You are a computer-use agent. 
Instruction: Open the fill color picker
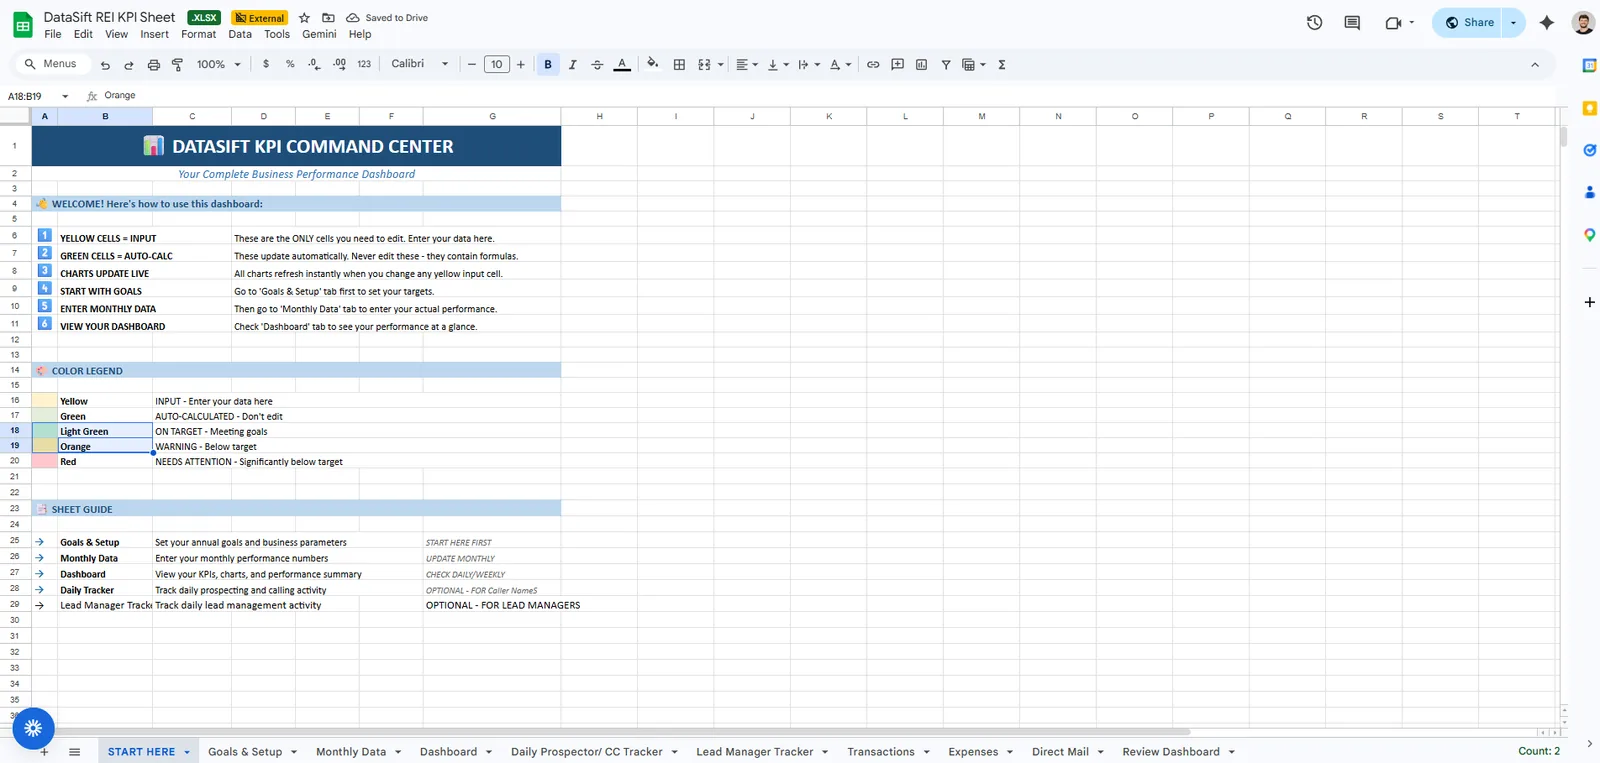coord(653,64)
